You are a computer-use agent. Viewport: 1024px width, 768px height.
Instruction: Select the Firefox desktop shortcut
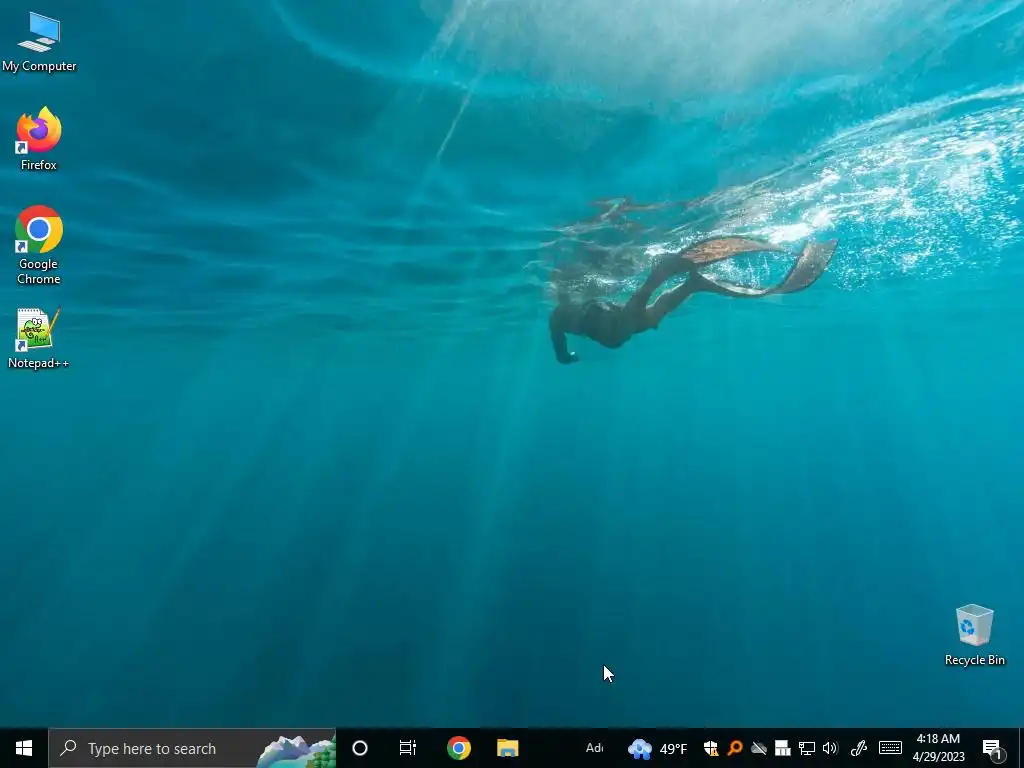pos(39,139)
